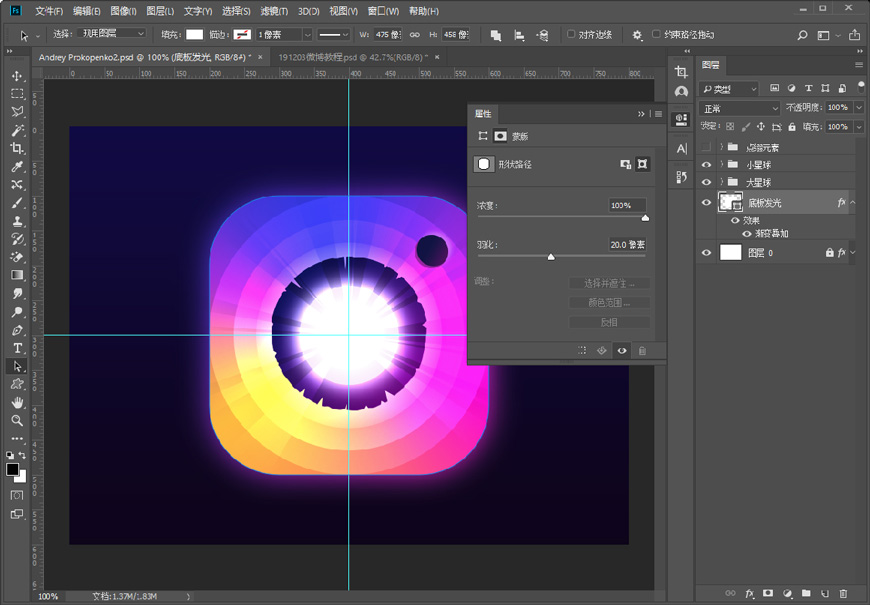Select the Polygonal Lasso tool

[17, 112]
